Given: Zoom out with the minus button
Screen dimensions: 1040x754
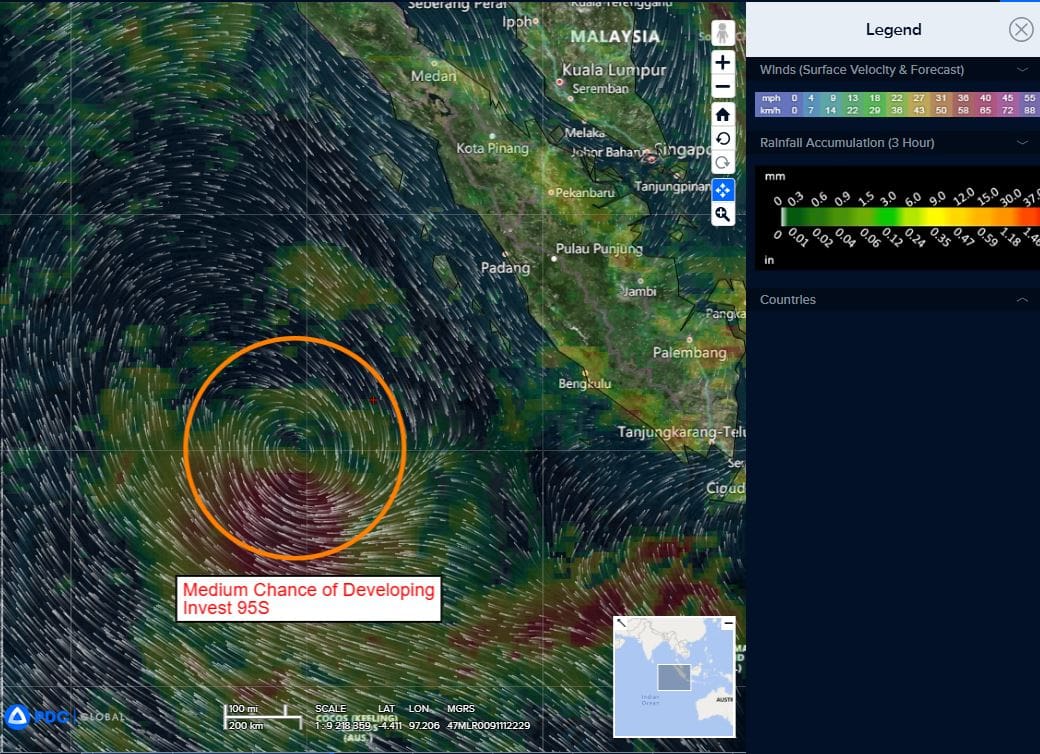Looking at the screenshot, I should (x=722, y=86).
